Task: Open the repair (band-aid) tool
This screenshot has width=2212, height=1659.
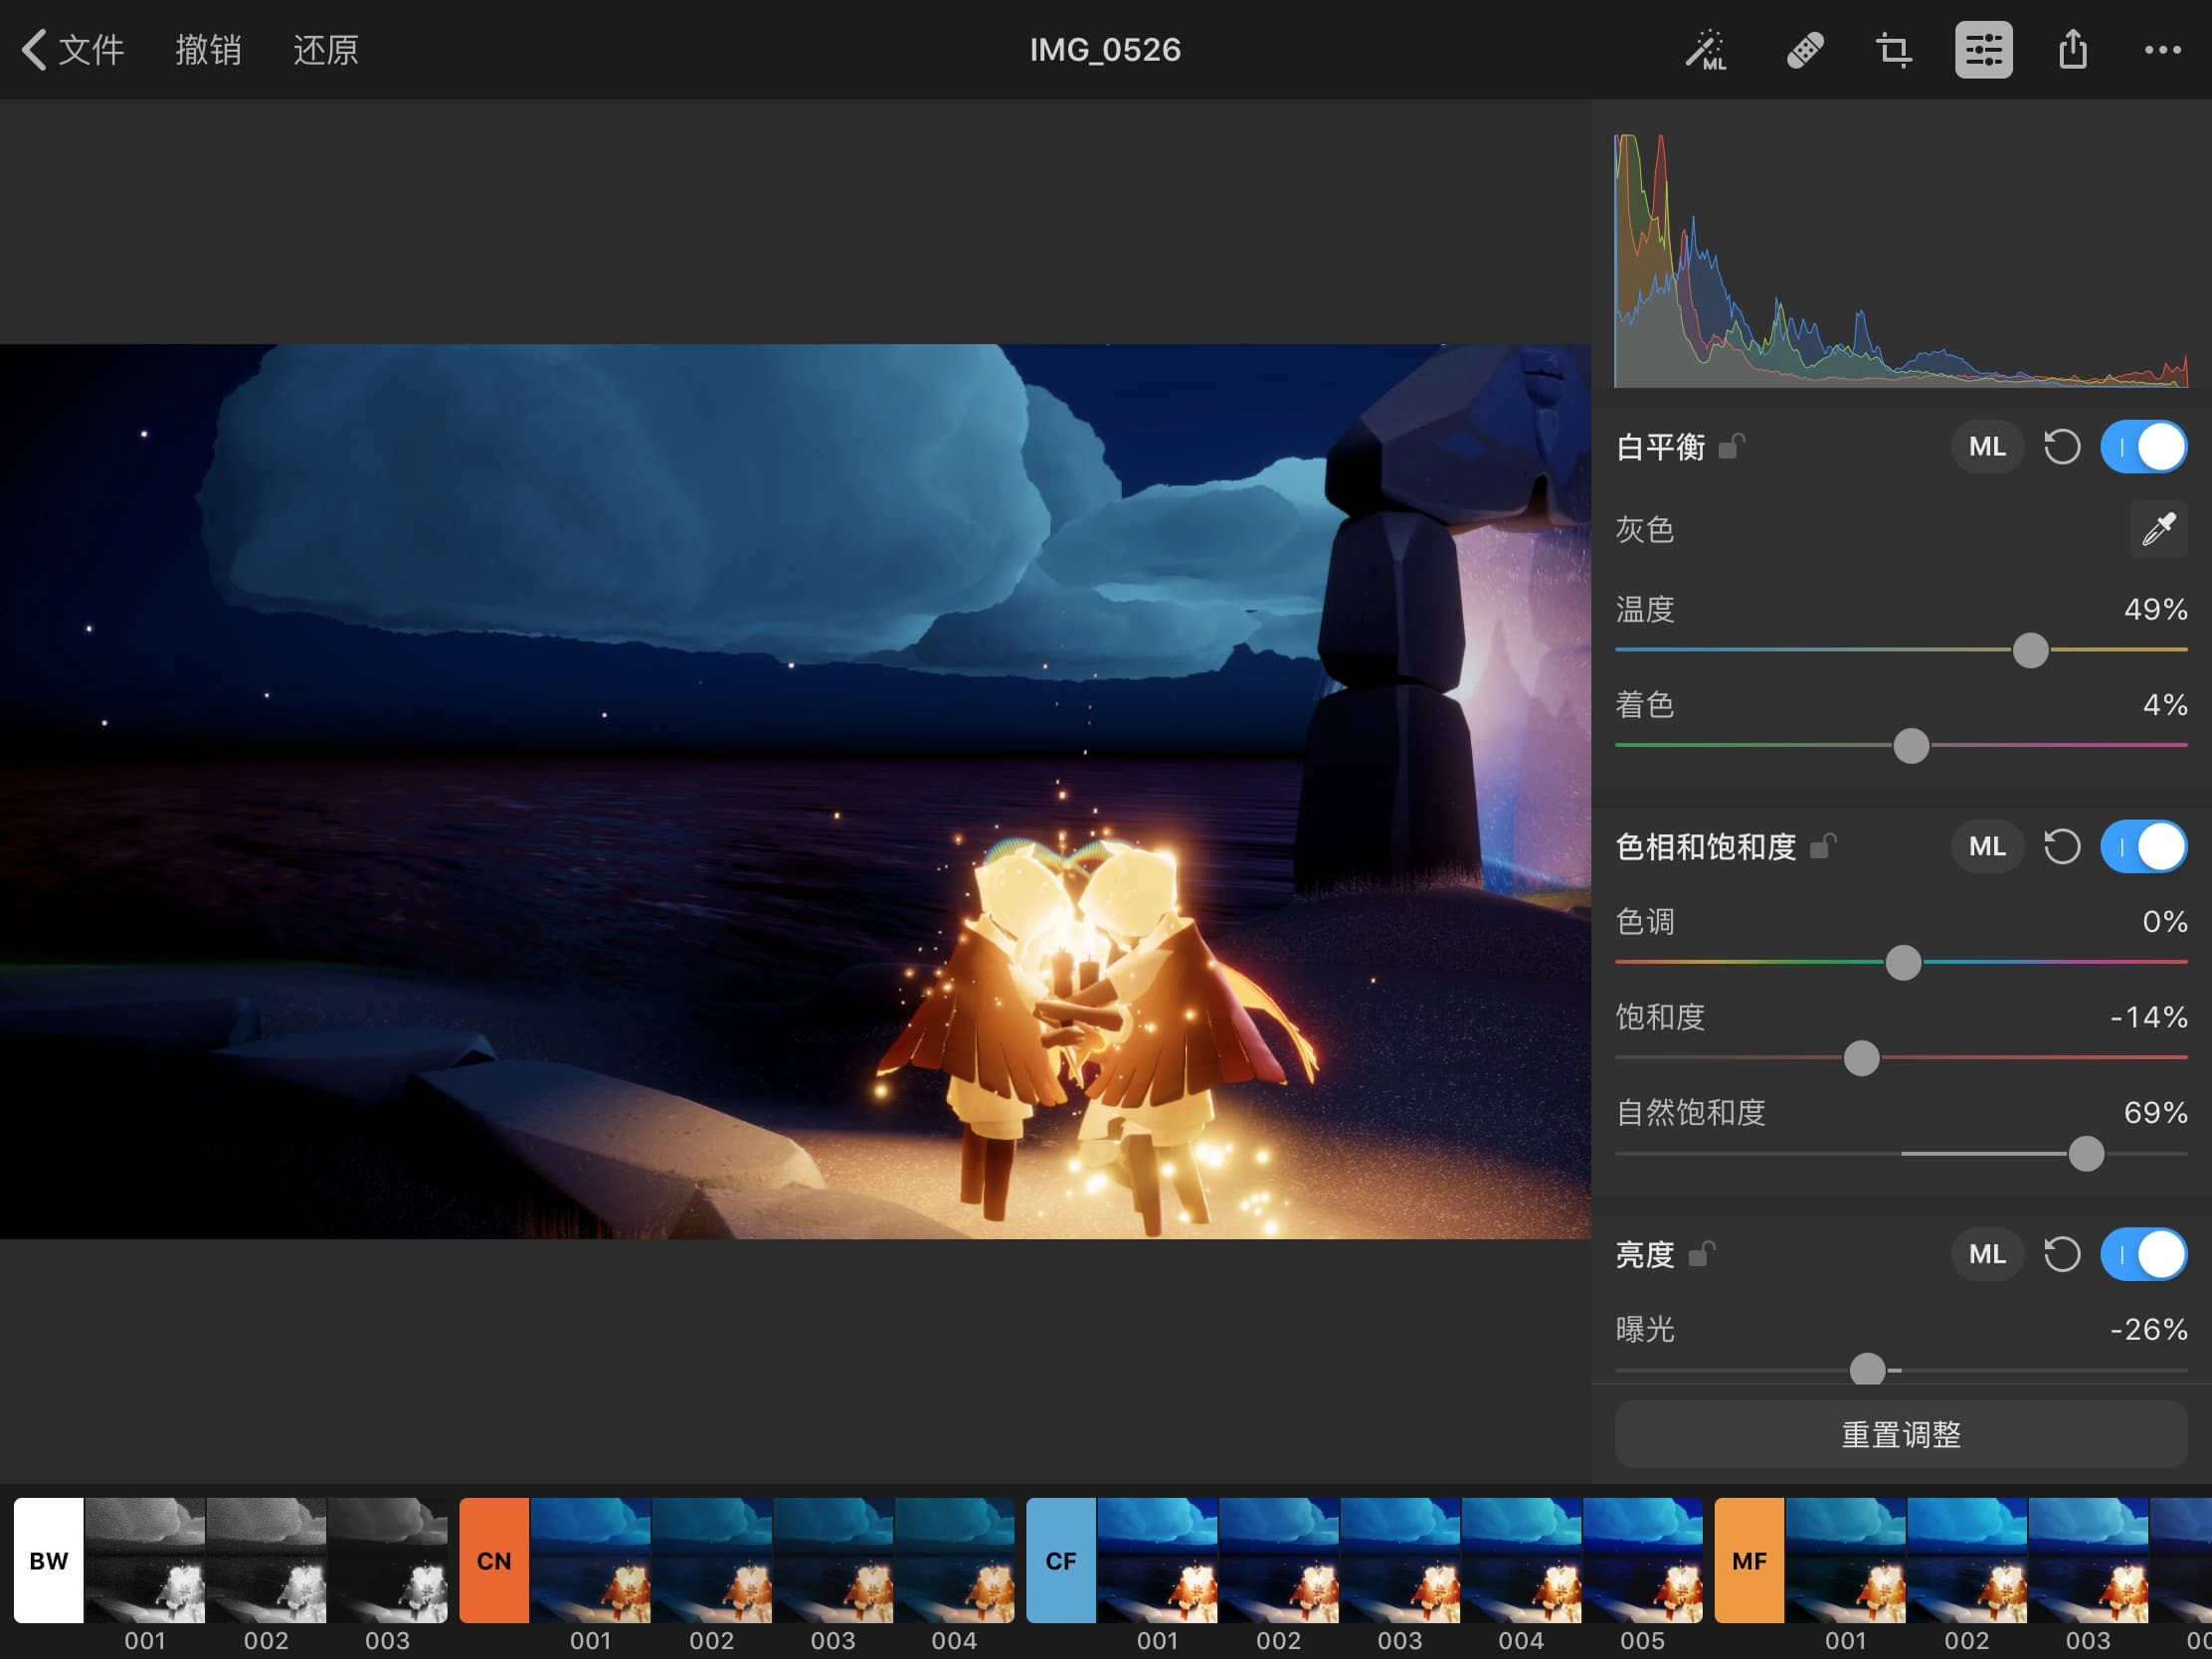Action: coord(1804,49)
